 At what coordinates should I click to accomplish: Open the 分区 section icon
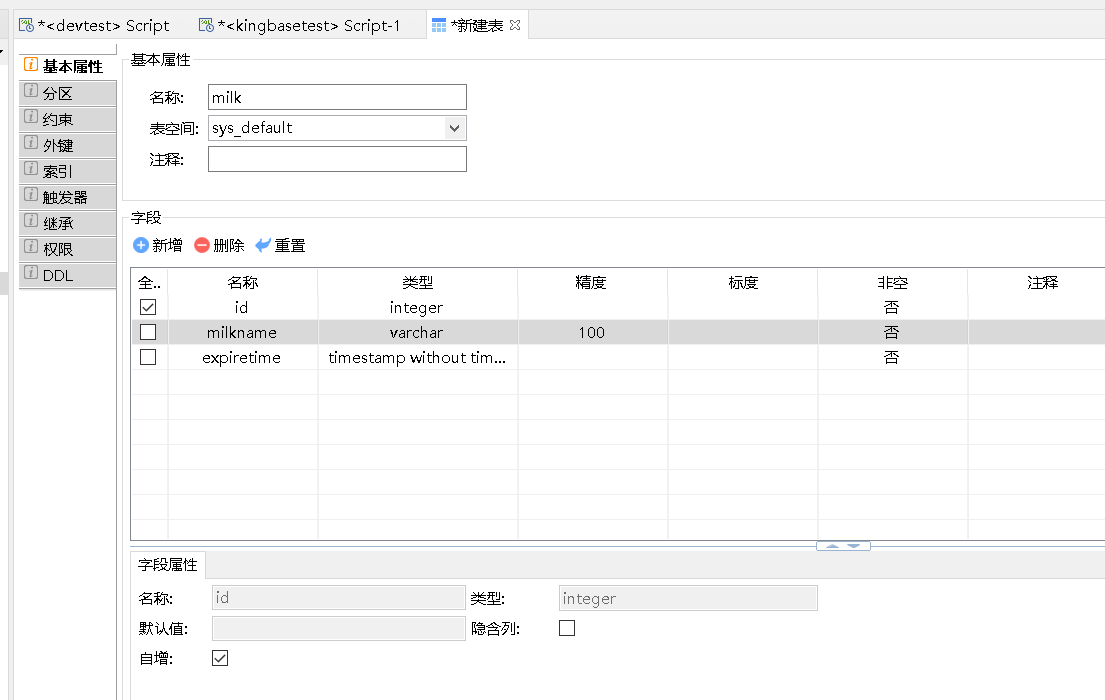pyautogui.click(x=31, y=92)
